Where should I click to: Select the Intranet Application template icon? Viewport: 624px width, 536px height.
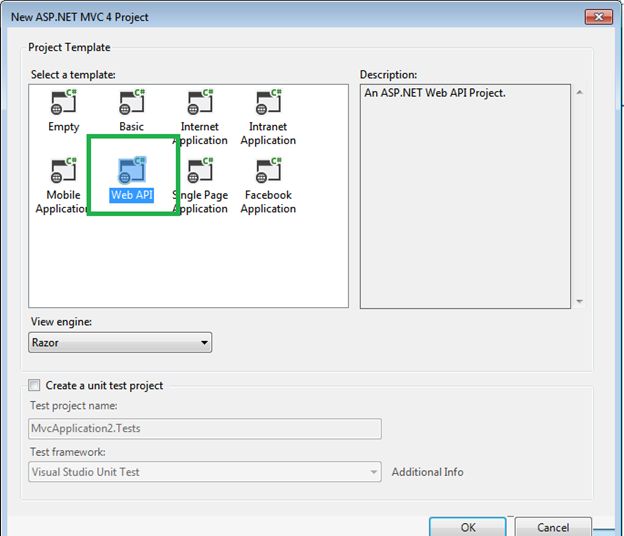click(268, 103)
